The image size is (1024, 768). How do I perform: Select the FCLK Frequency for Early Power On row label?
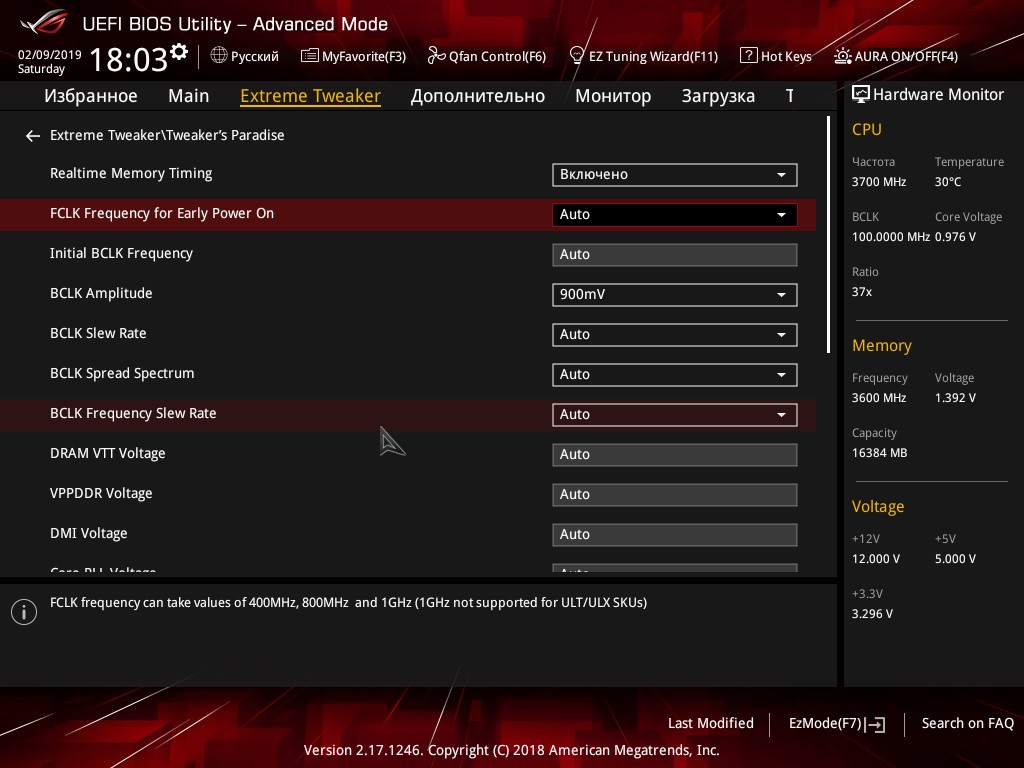click(162, 214)
